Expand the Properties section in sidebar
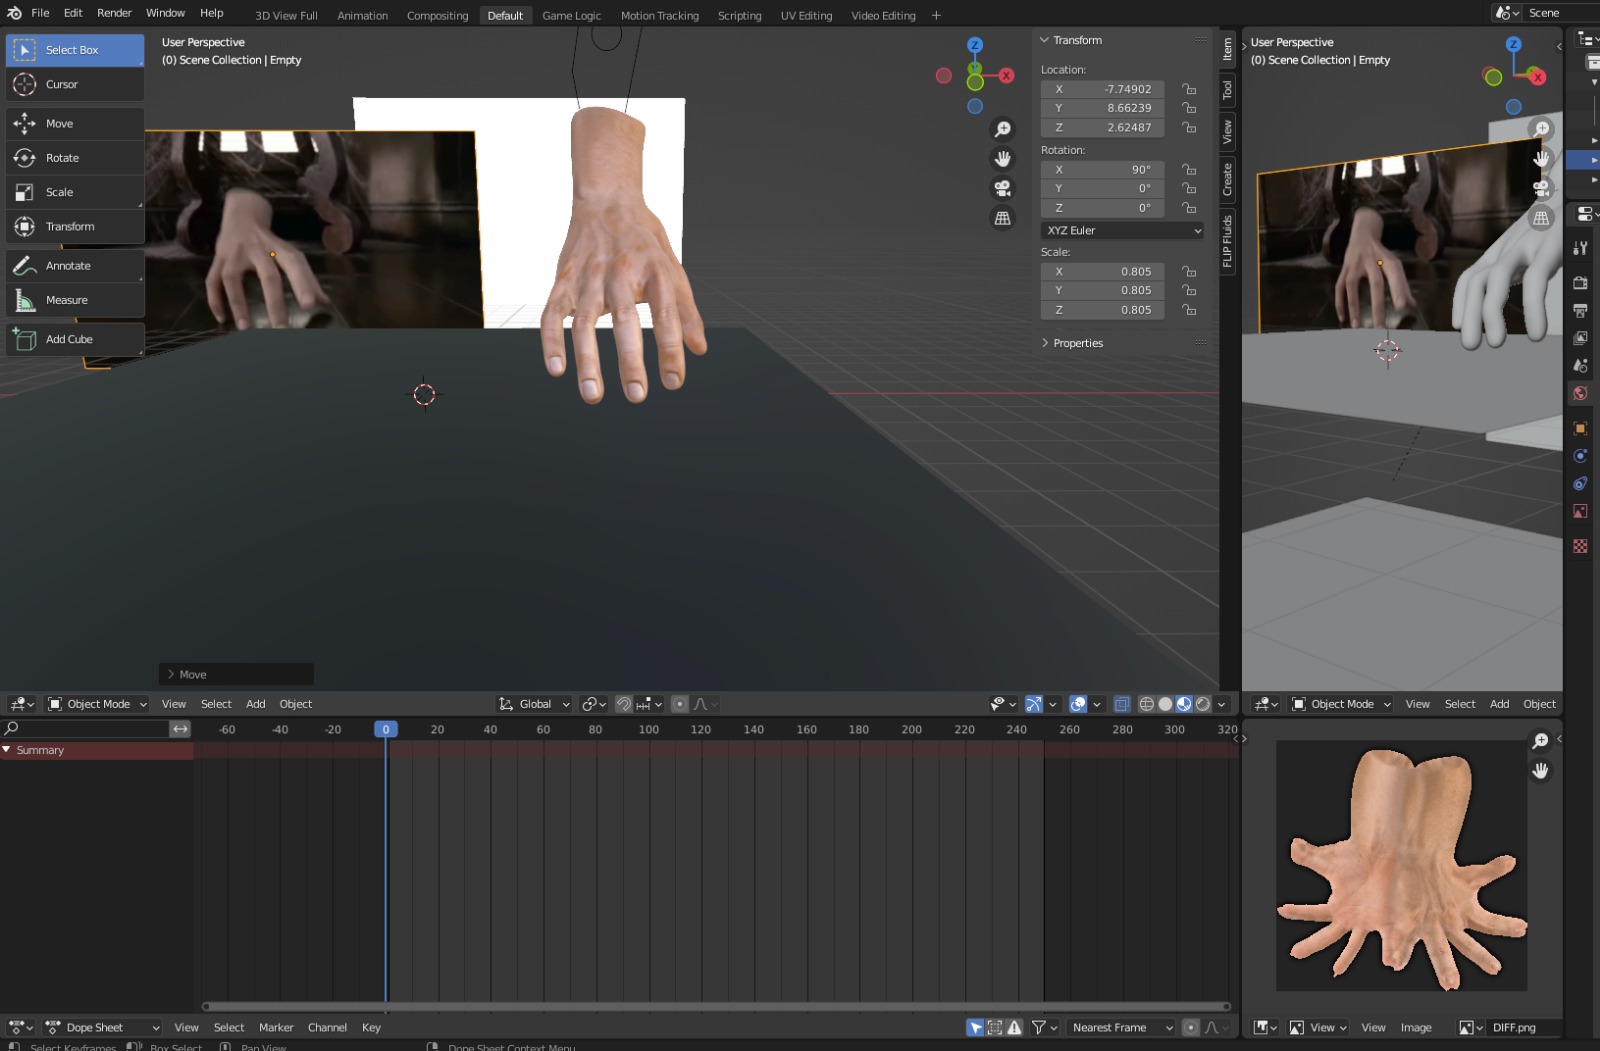Image resolution: width=1600 pixels, height=1051 pixels. click(x=1077, y=343)
